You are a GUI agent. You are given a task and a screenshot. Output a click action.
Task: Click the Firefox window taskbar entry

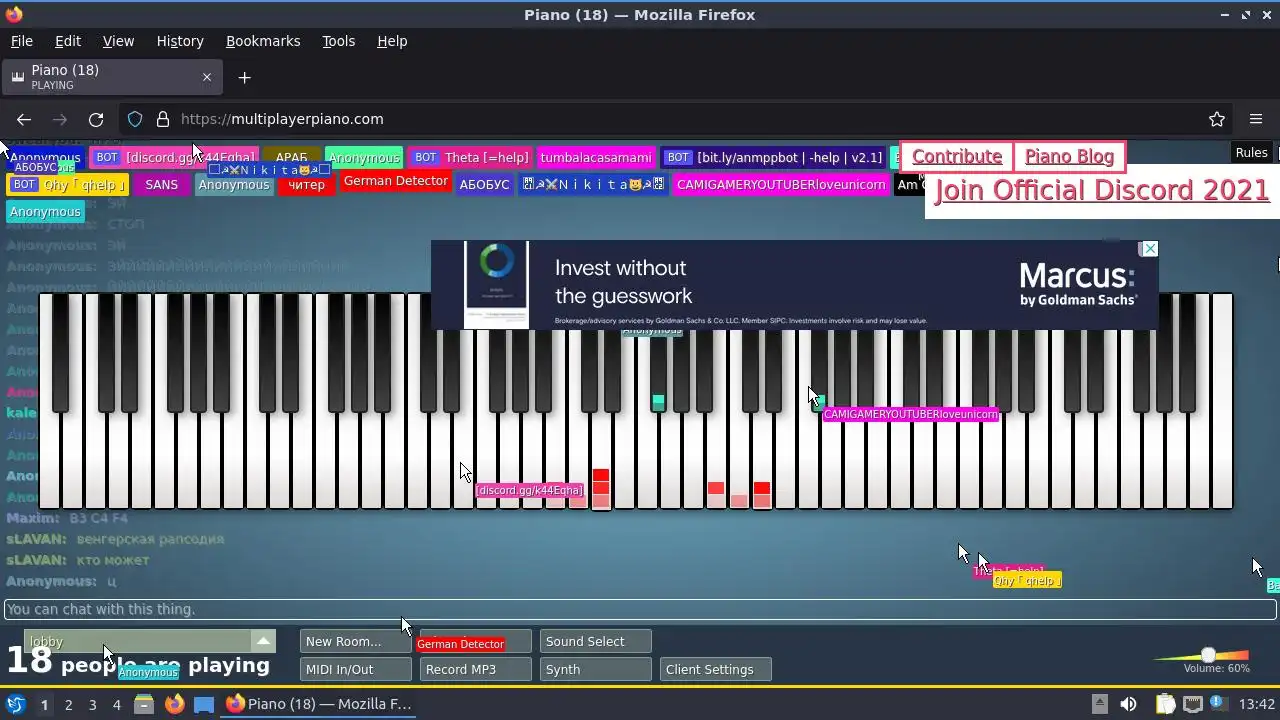tap(319, 704)
